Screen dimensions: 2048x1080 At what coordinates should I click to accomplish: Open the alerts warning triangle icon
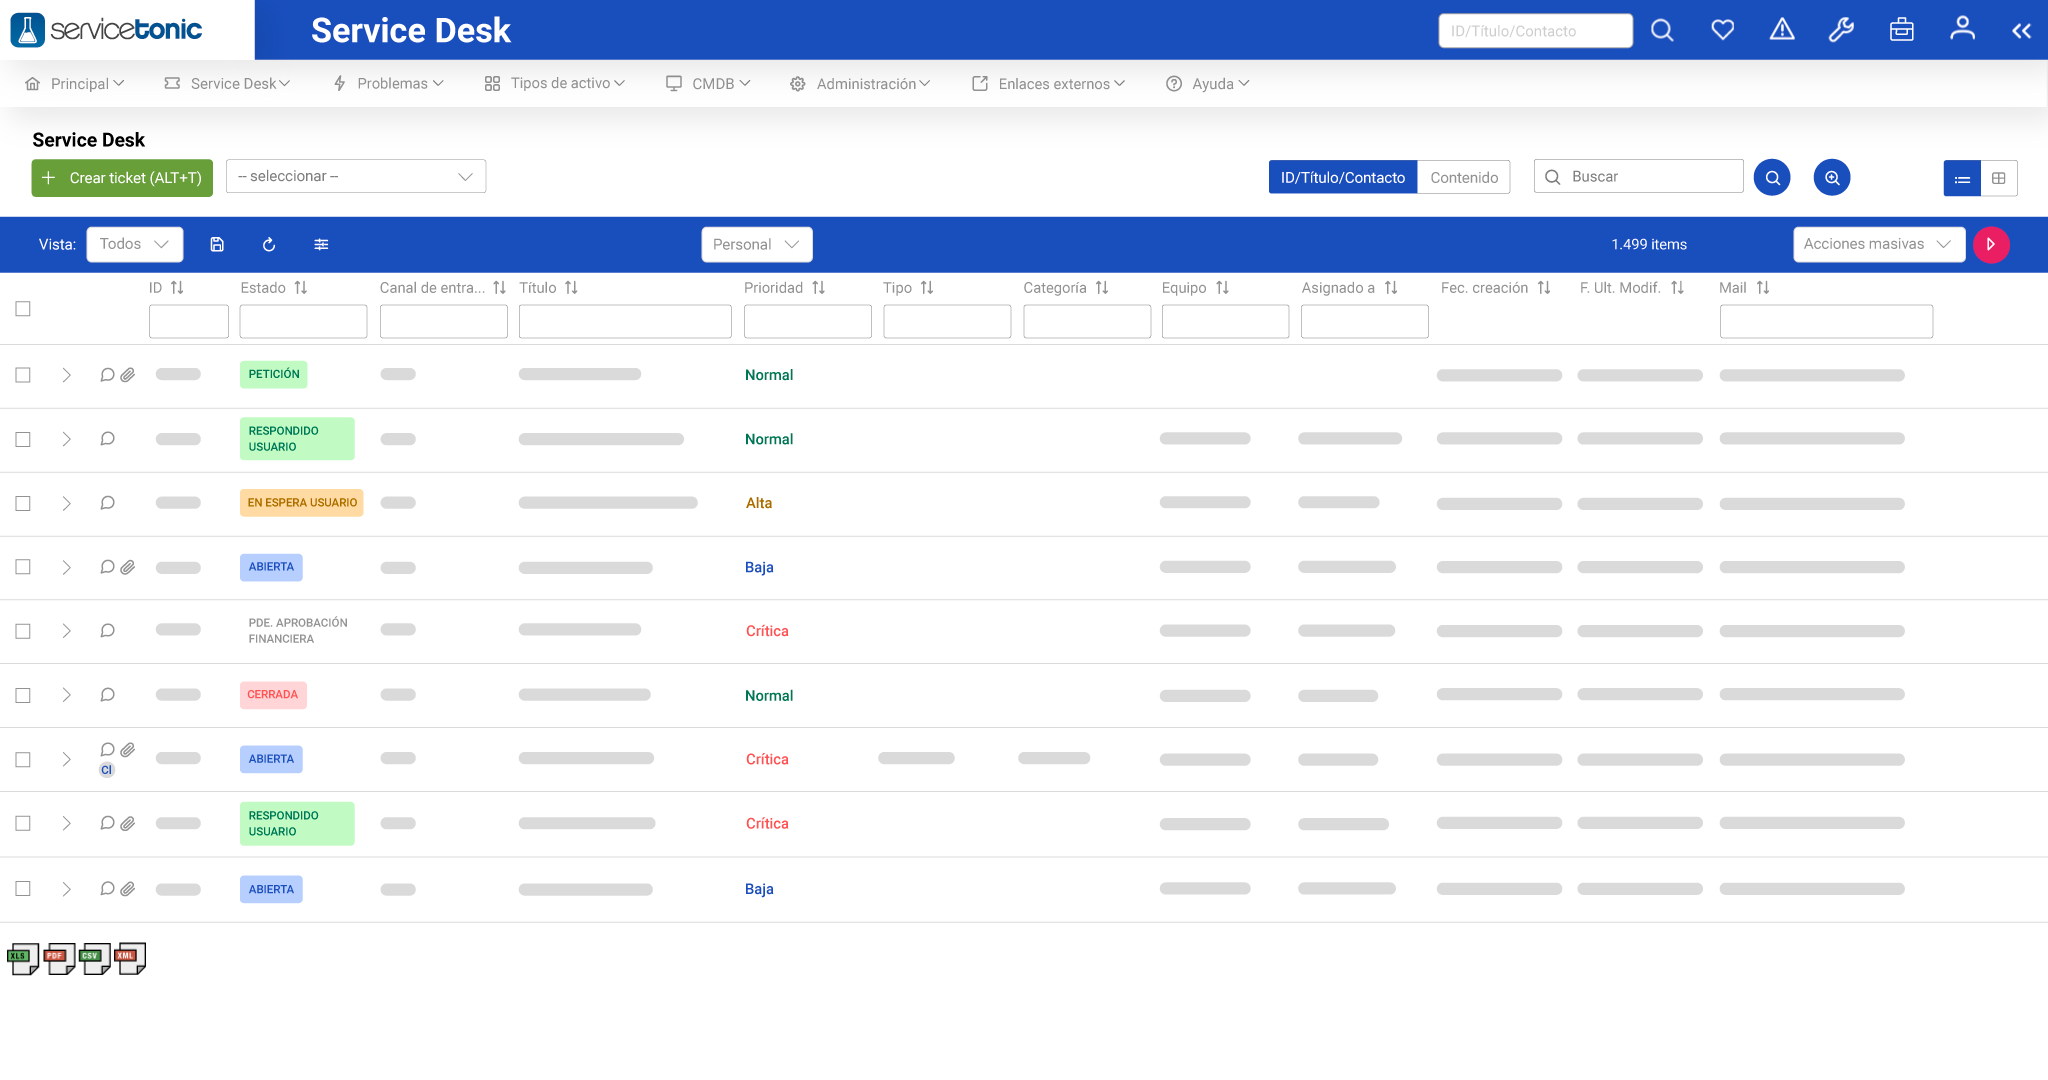[x=1782, y=30]
